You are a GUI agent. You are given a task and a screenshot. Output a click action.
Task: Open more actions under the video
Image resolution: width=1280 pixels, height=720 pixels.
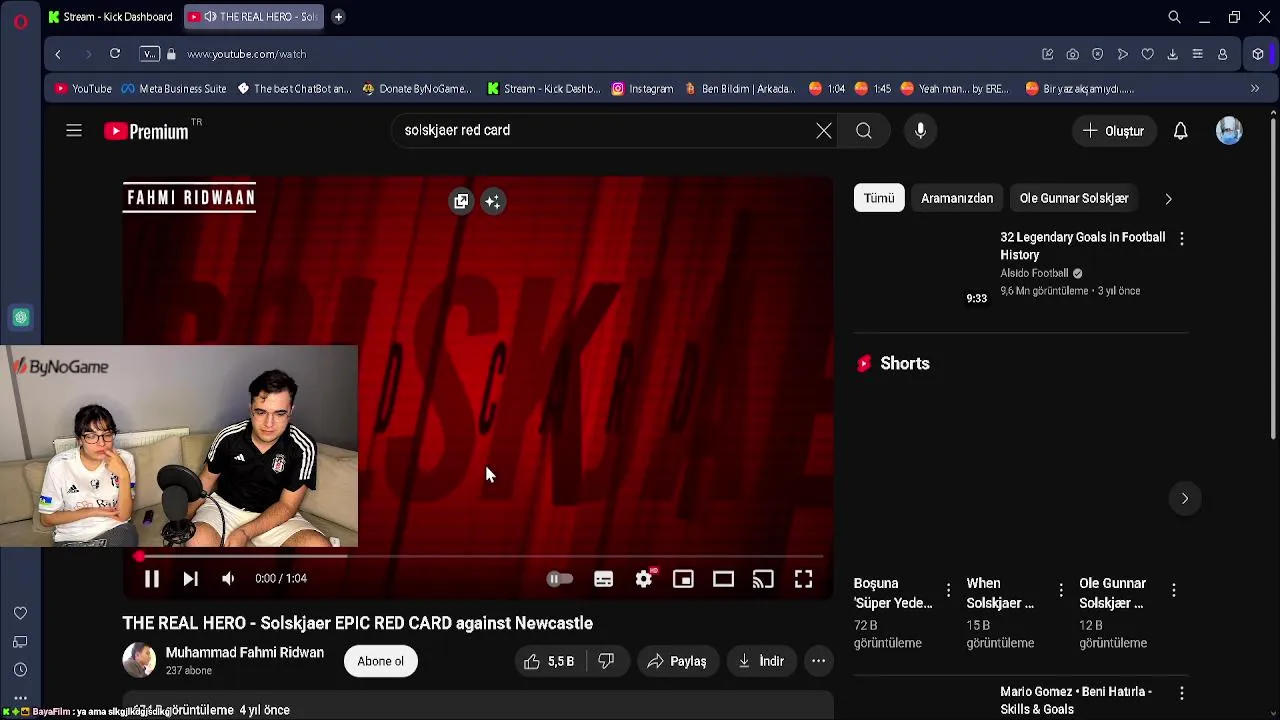click(818, 661)
